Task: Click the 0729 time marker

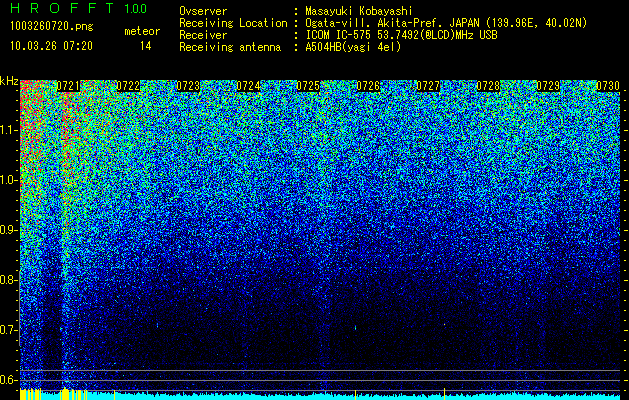Action: (548, 86)
